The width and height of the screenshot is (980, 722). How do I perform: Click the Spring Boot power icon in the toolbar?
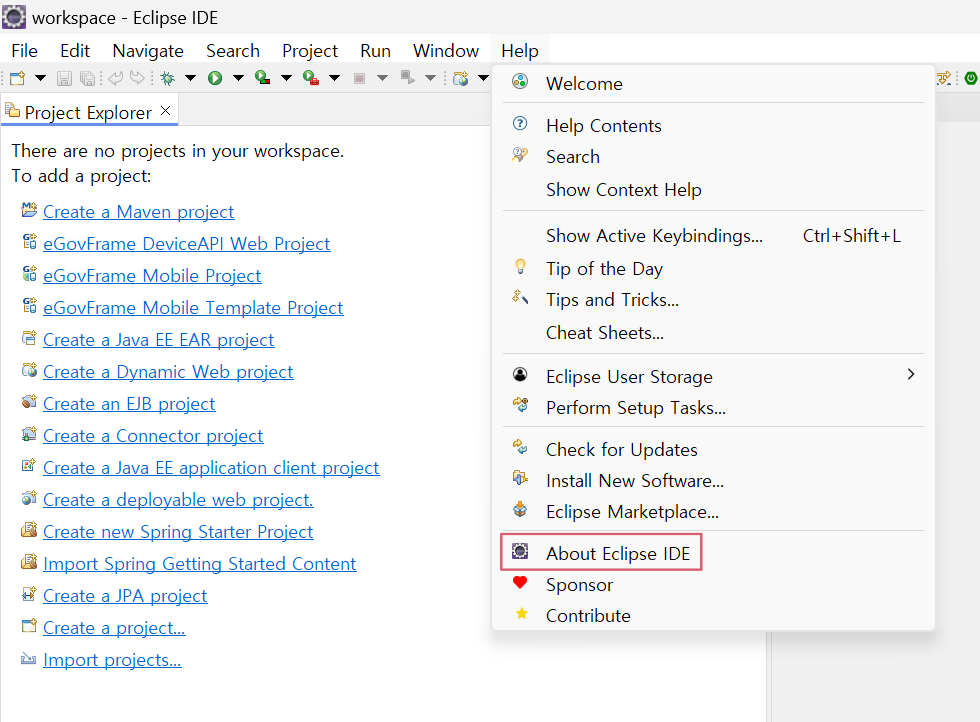(x=971, y=78)
